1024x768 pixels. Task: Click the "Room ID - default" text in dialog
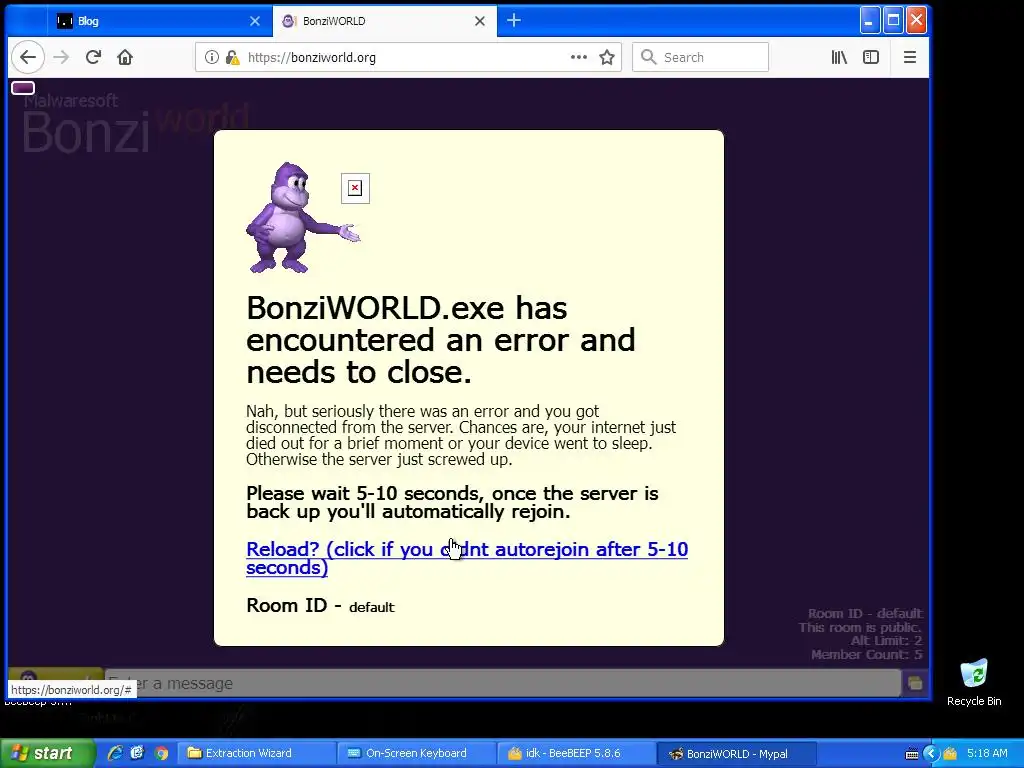pyautogui.click(x=320, y=606)
